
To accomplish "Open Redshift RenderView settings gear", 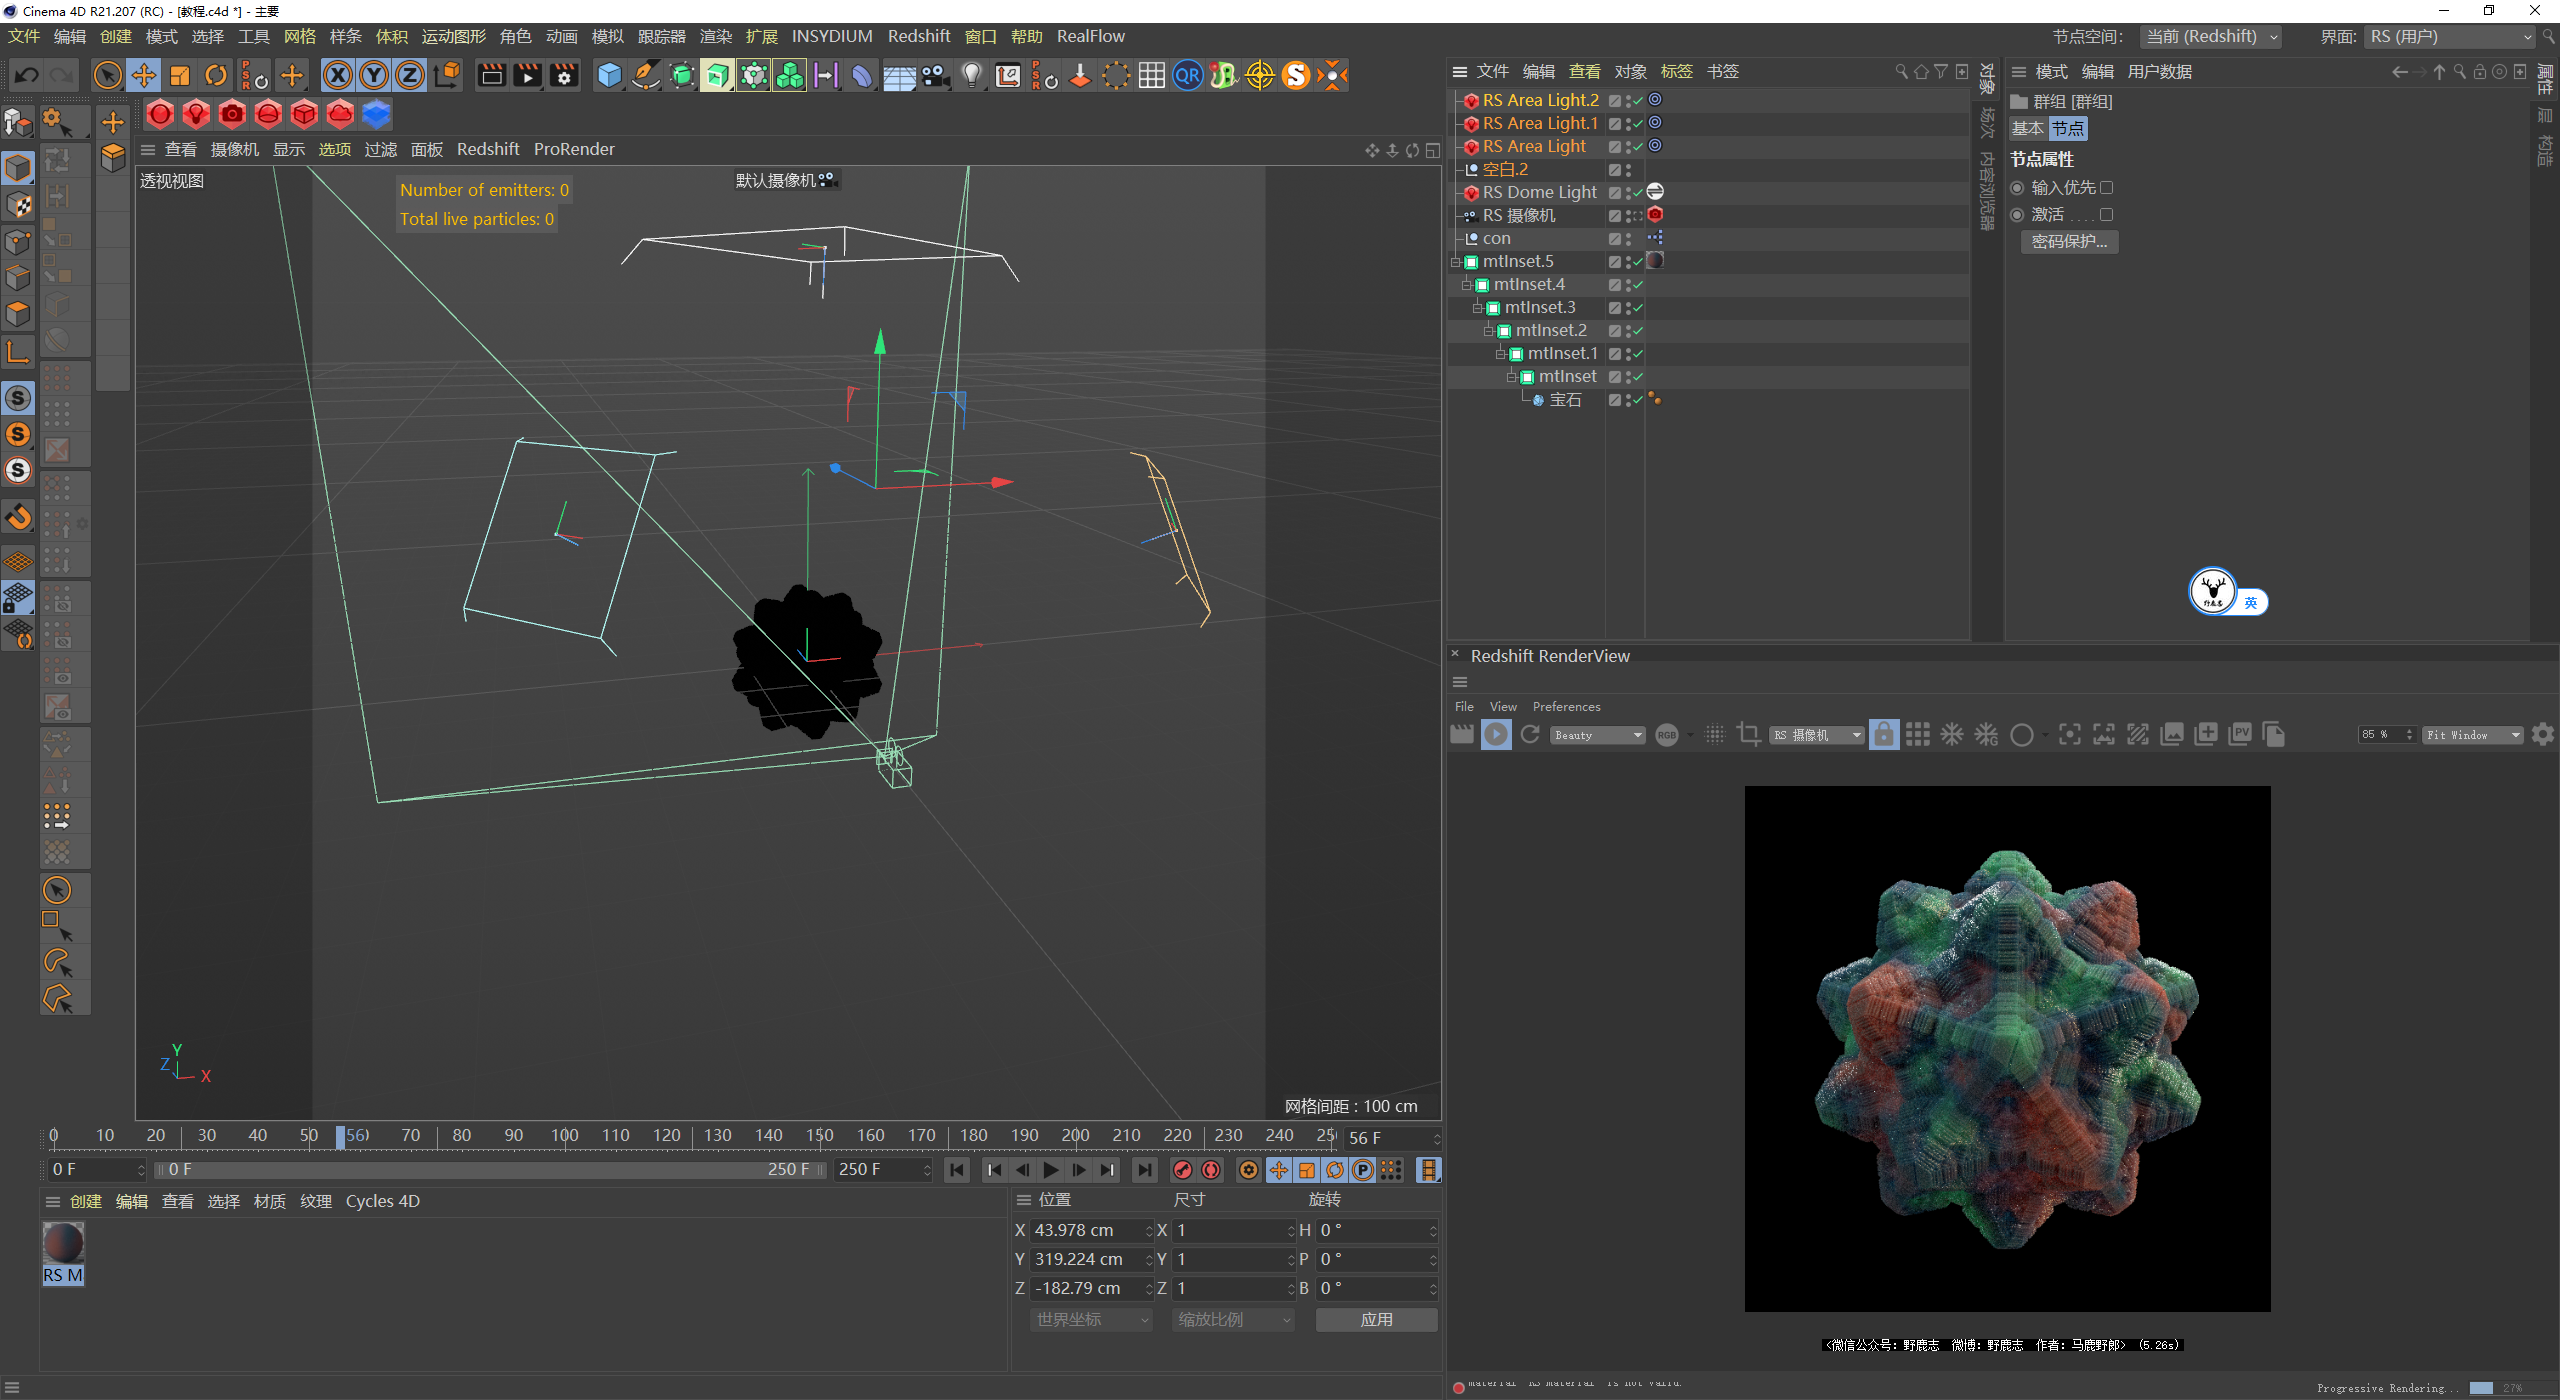I will pyautogui.click(x=2543, y=735).
